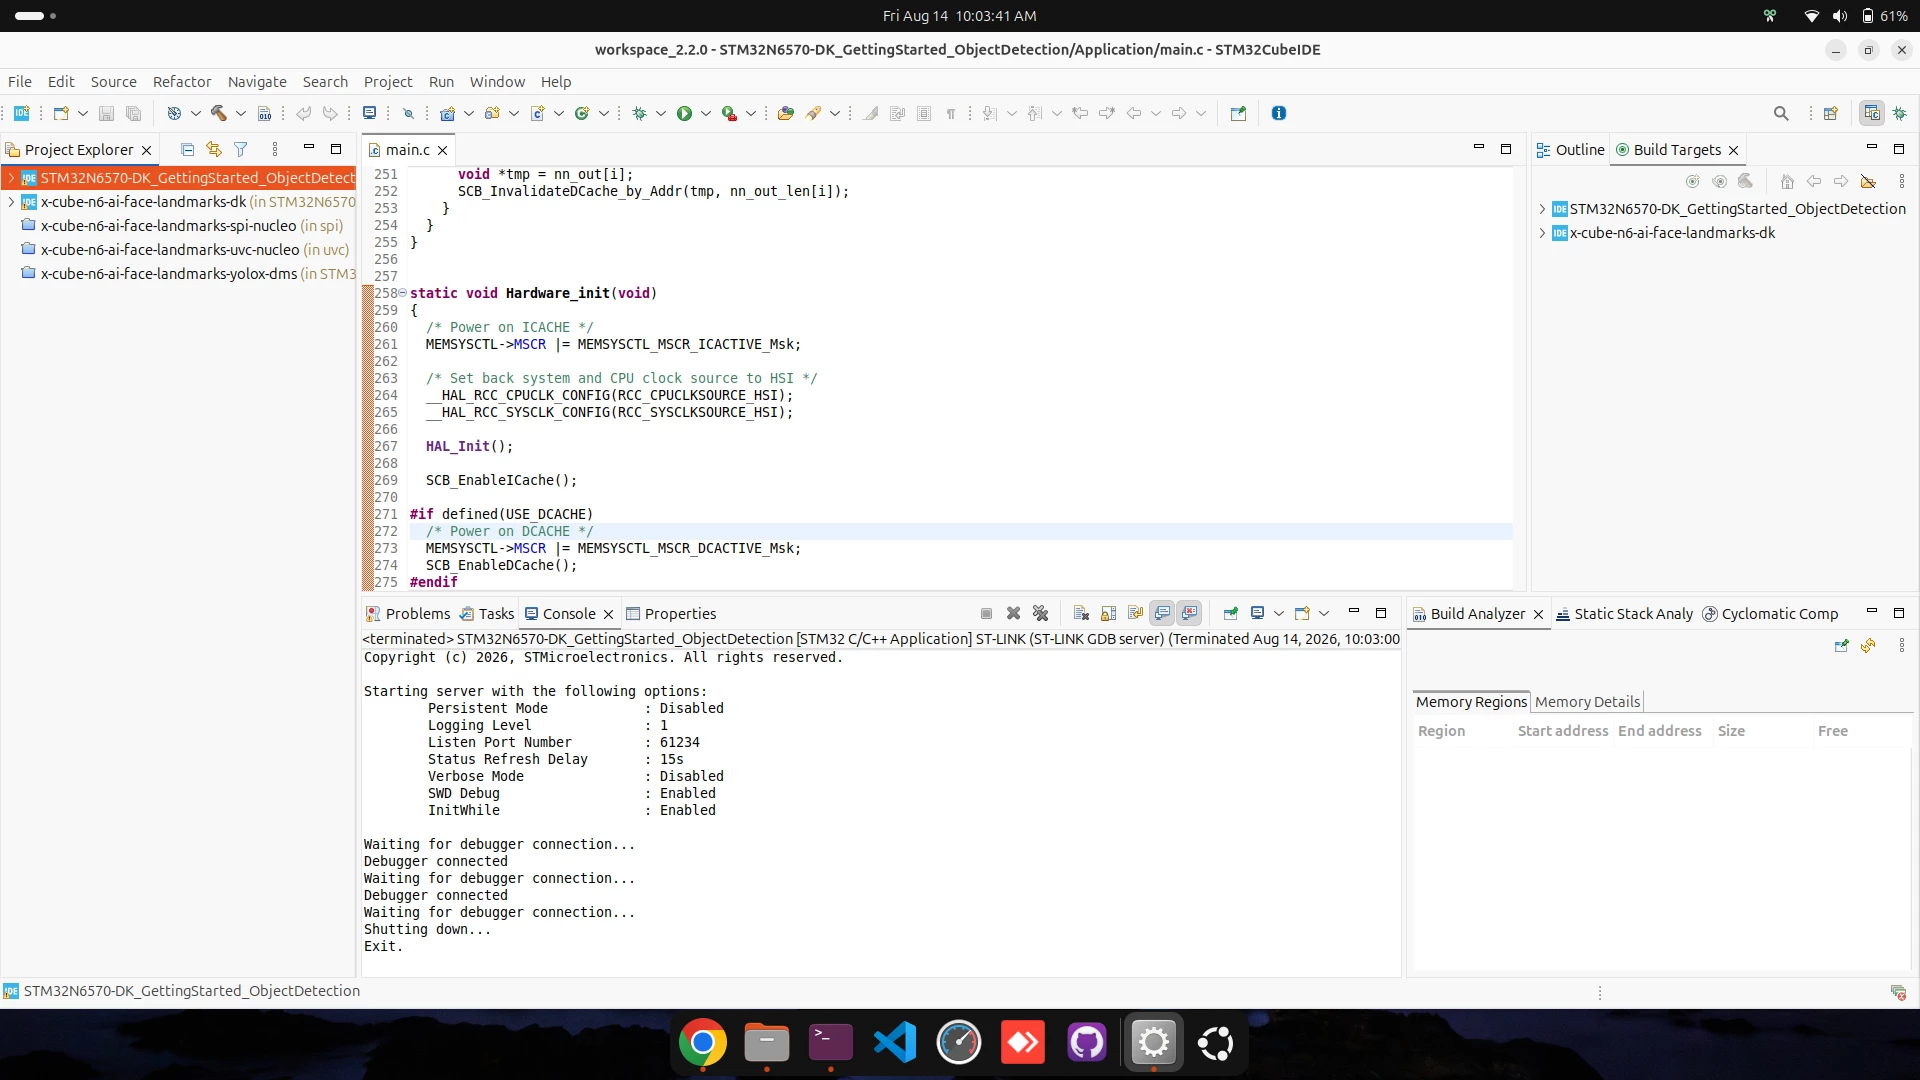Image resolution: width=1920 pixels, height=1080 pixels.
Task: Open the system volume indicator in top bar
Action: click(1840, 16)
